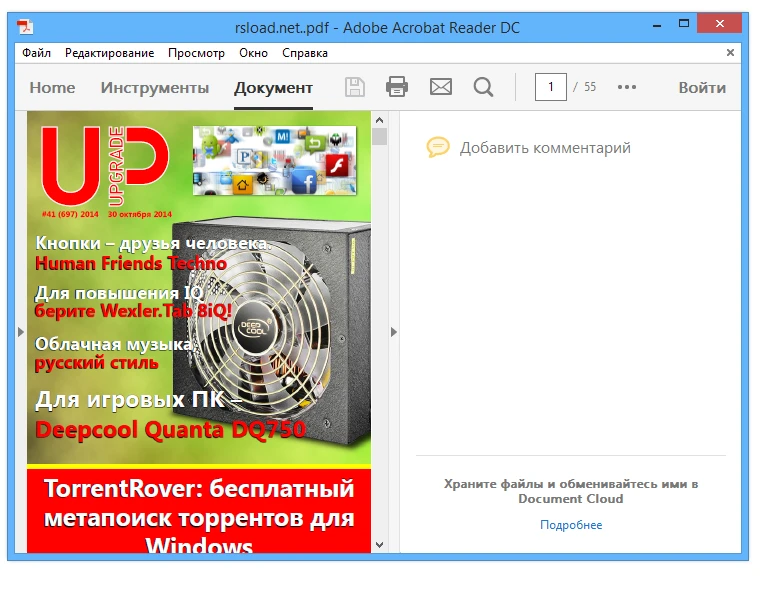Print the document using printer icon
The width and height of the screenshot is (775, 593).
point(397,87)
